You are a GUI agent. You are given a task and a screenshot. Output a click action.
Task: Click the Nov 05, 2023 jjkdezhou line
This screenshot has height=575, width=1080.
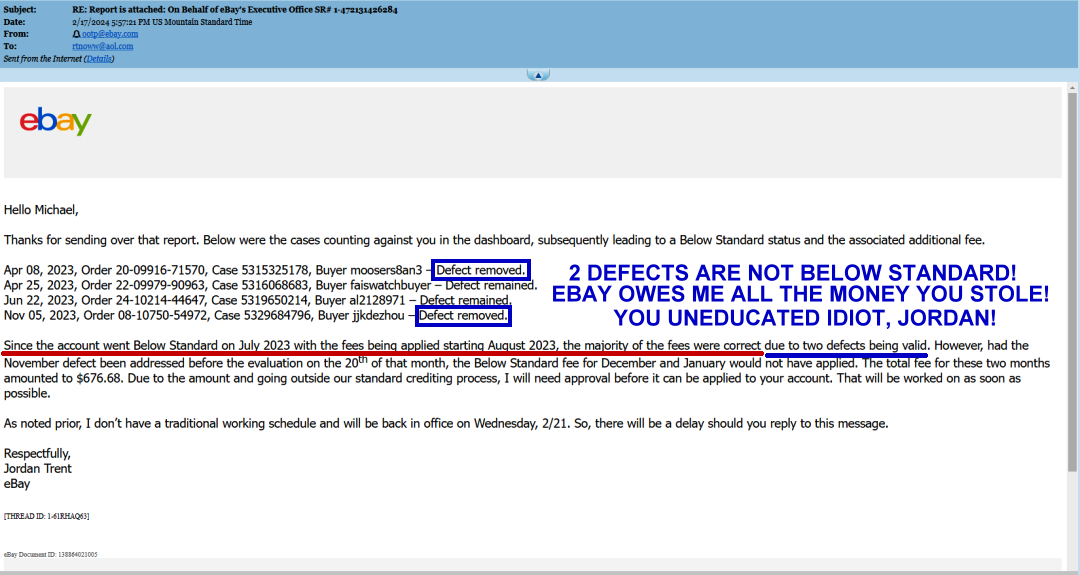(x=256, y=315)
